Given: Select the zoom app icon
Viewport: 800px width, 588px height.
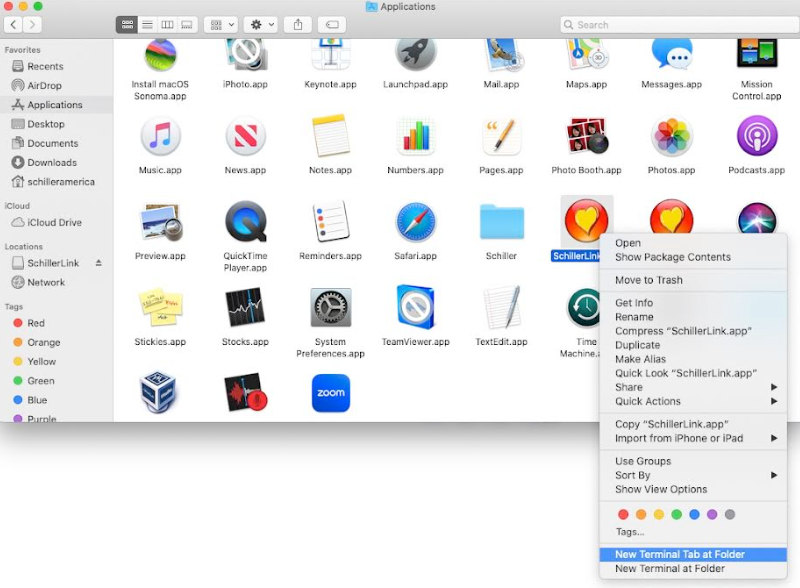Looking at the screenshot, I should point(331,393).
